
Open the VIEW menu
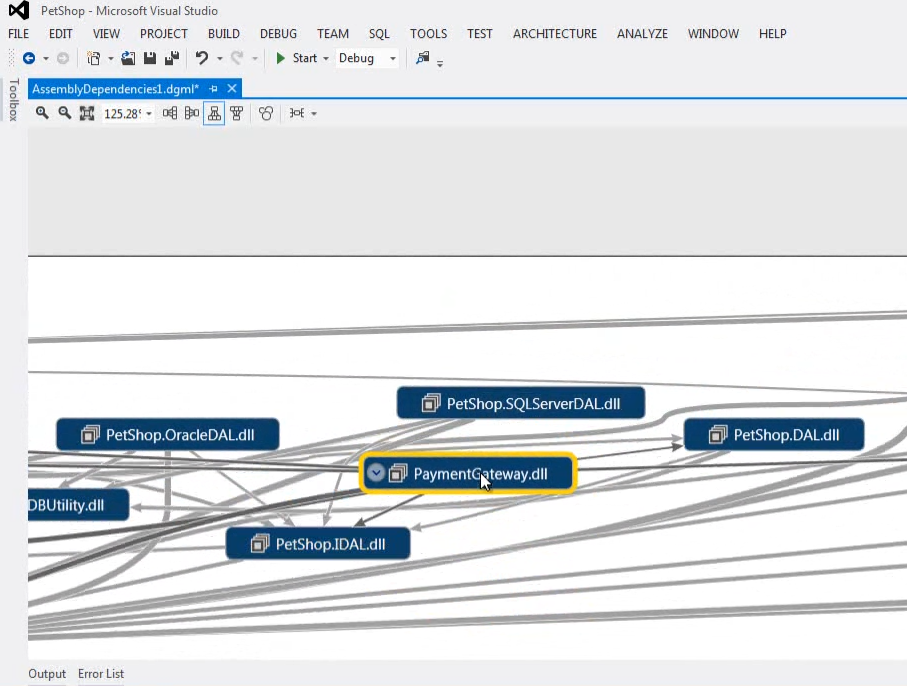point(106,34)
